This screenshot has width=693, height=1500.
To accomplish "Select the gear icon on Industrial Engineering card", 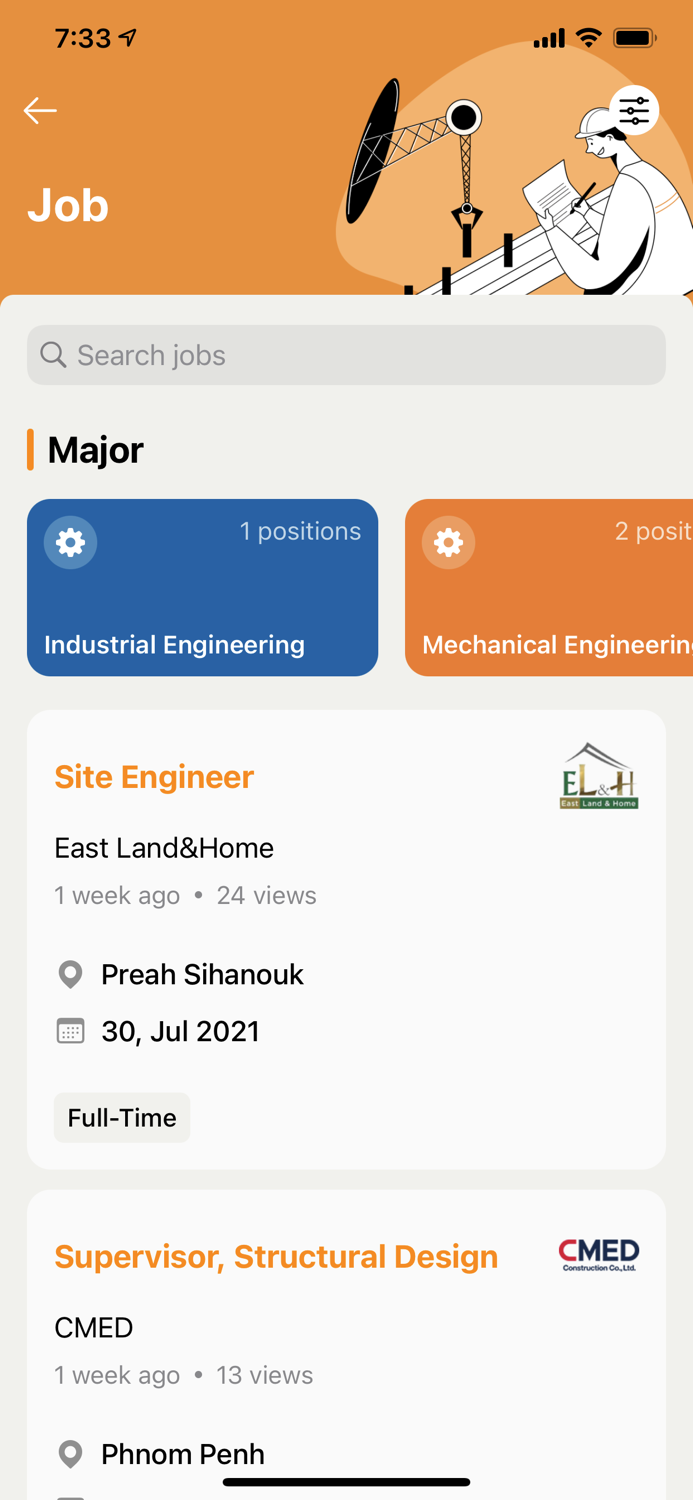I will click(x=70, y=543).
